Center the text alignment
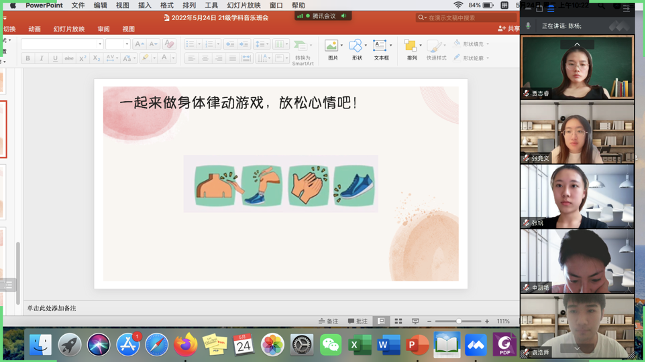The height and width of the screenshot is (362, 645). [205, 58]
